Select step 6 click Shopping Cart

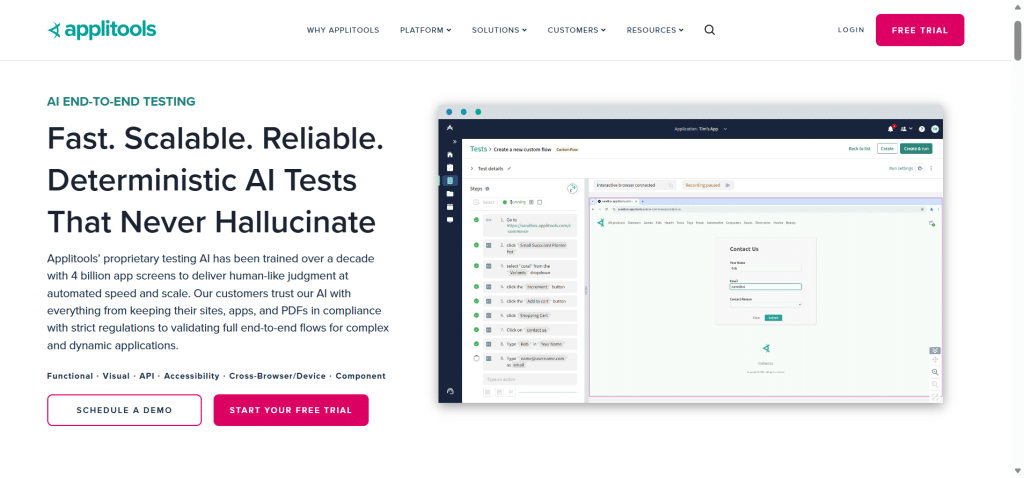[530, 315]
